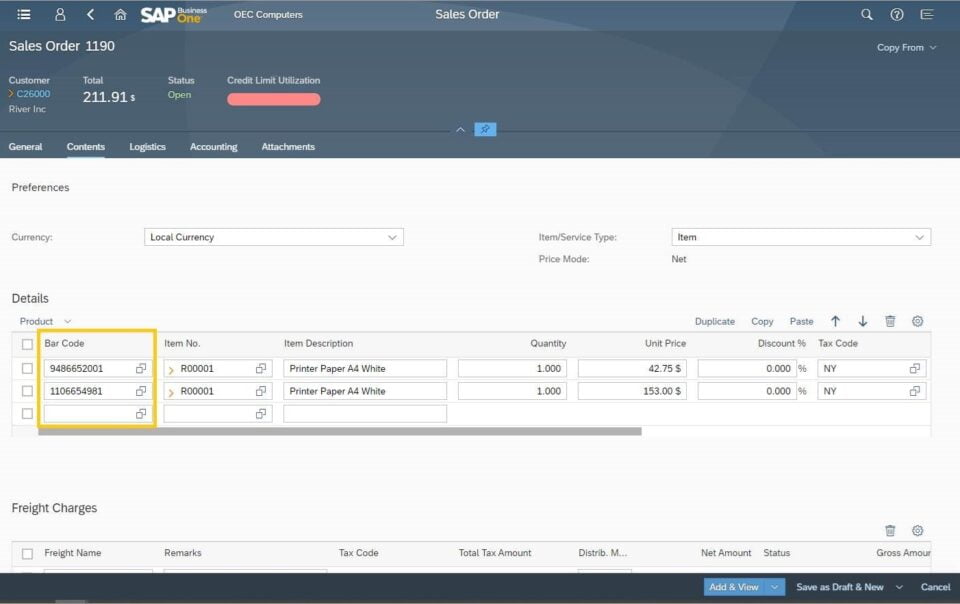The image size is (960, 604).
Task: Switch to the General tab
Action: point(26,147)
